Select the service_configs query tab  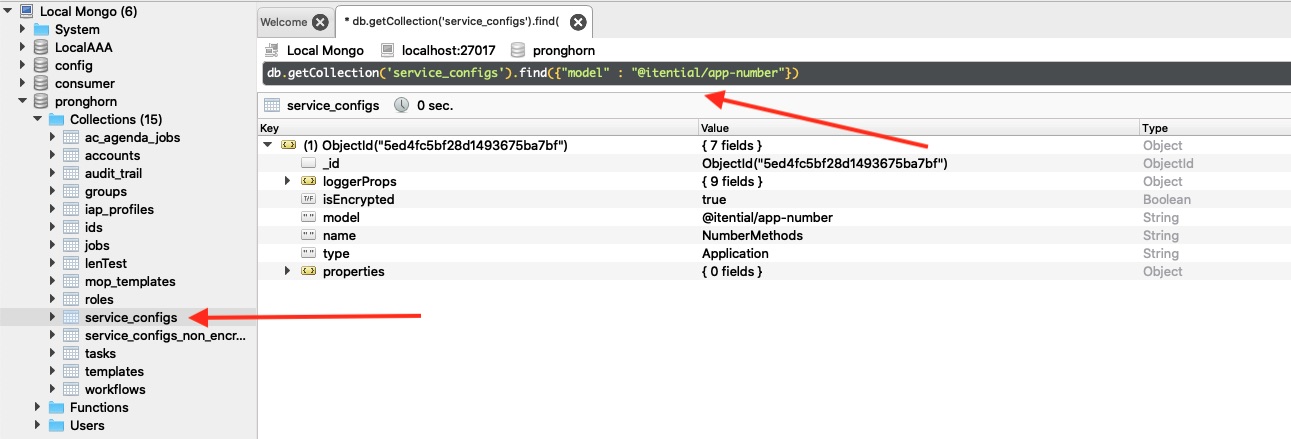point(450,22)
